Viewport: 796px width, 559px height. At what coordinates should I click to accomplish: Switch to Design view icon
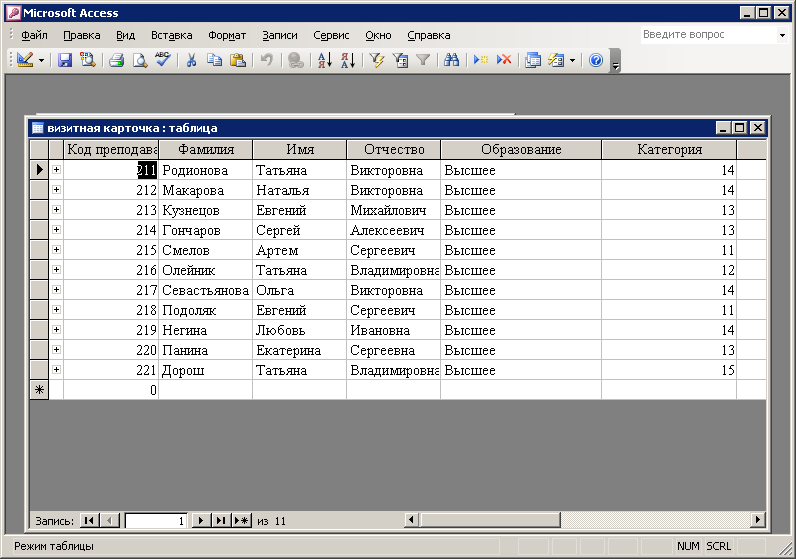pyautogui.click(x=24, y=60)
